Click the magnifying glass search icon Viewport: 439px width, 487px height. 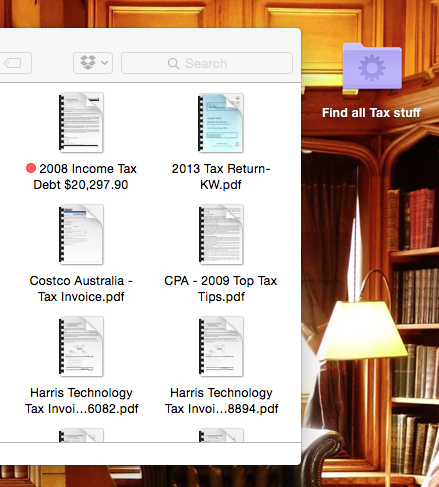(173, 63)
